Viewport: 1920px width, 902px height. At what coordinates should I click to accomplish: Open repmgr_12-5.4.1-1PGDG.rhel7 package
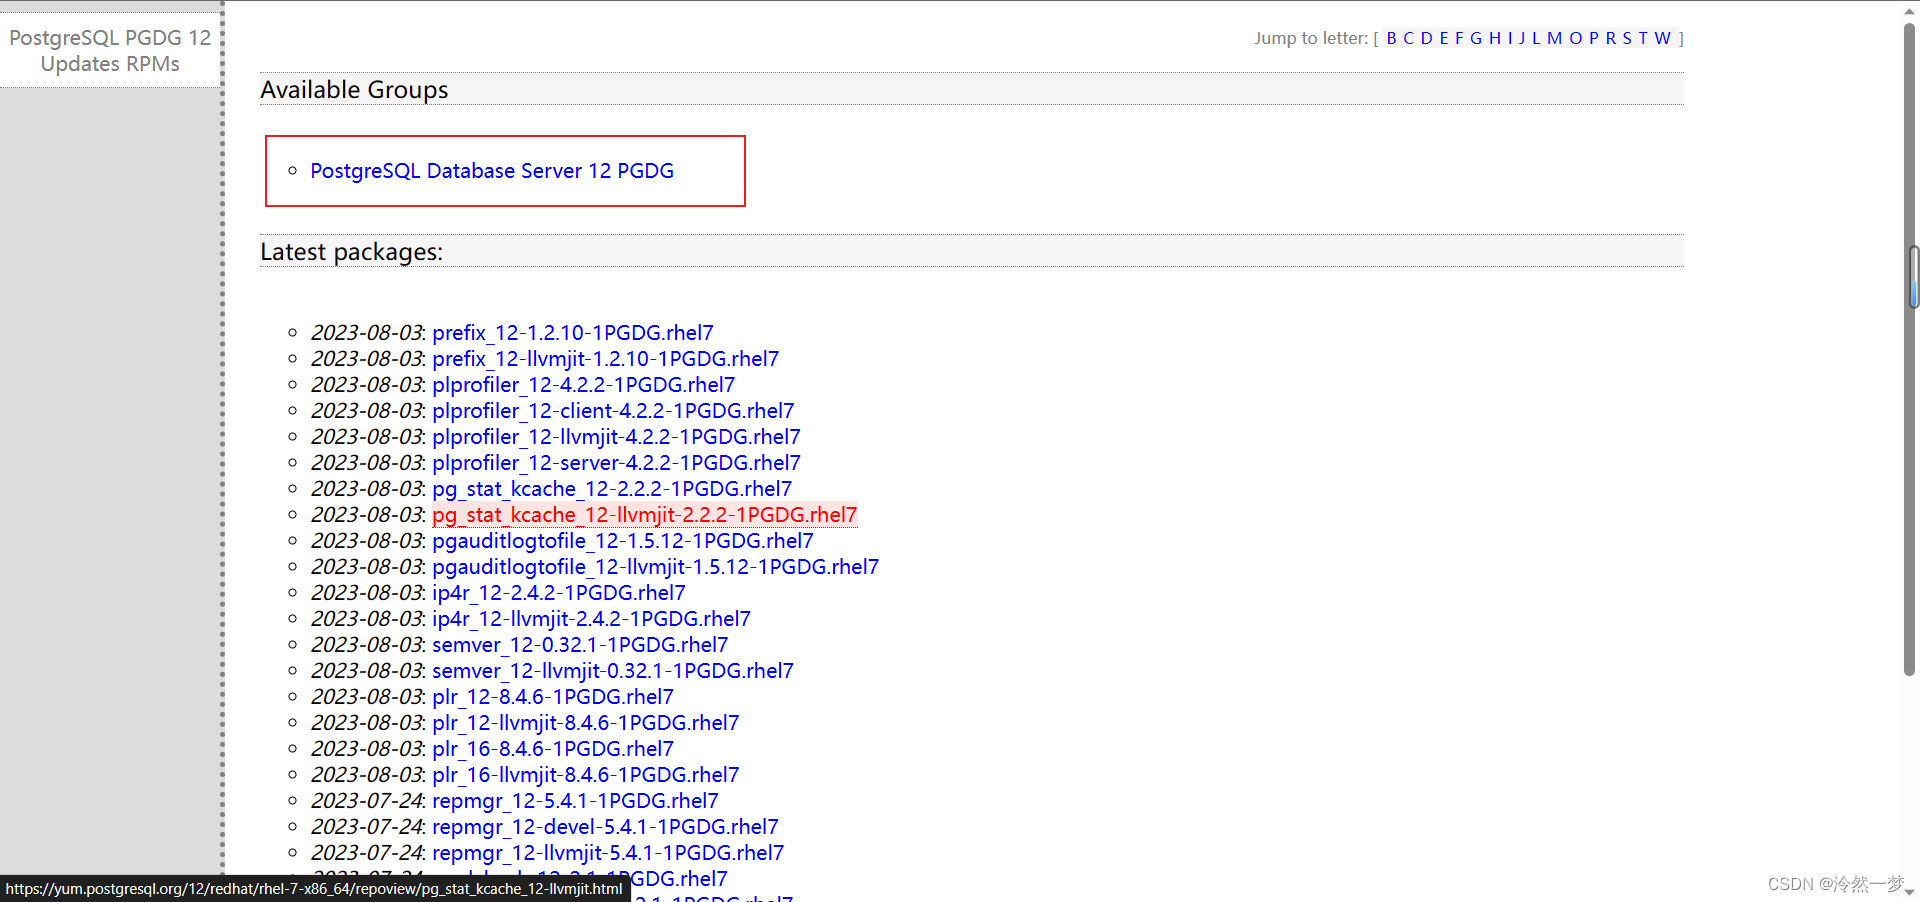[x=575, y=801]
